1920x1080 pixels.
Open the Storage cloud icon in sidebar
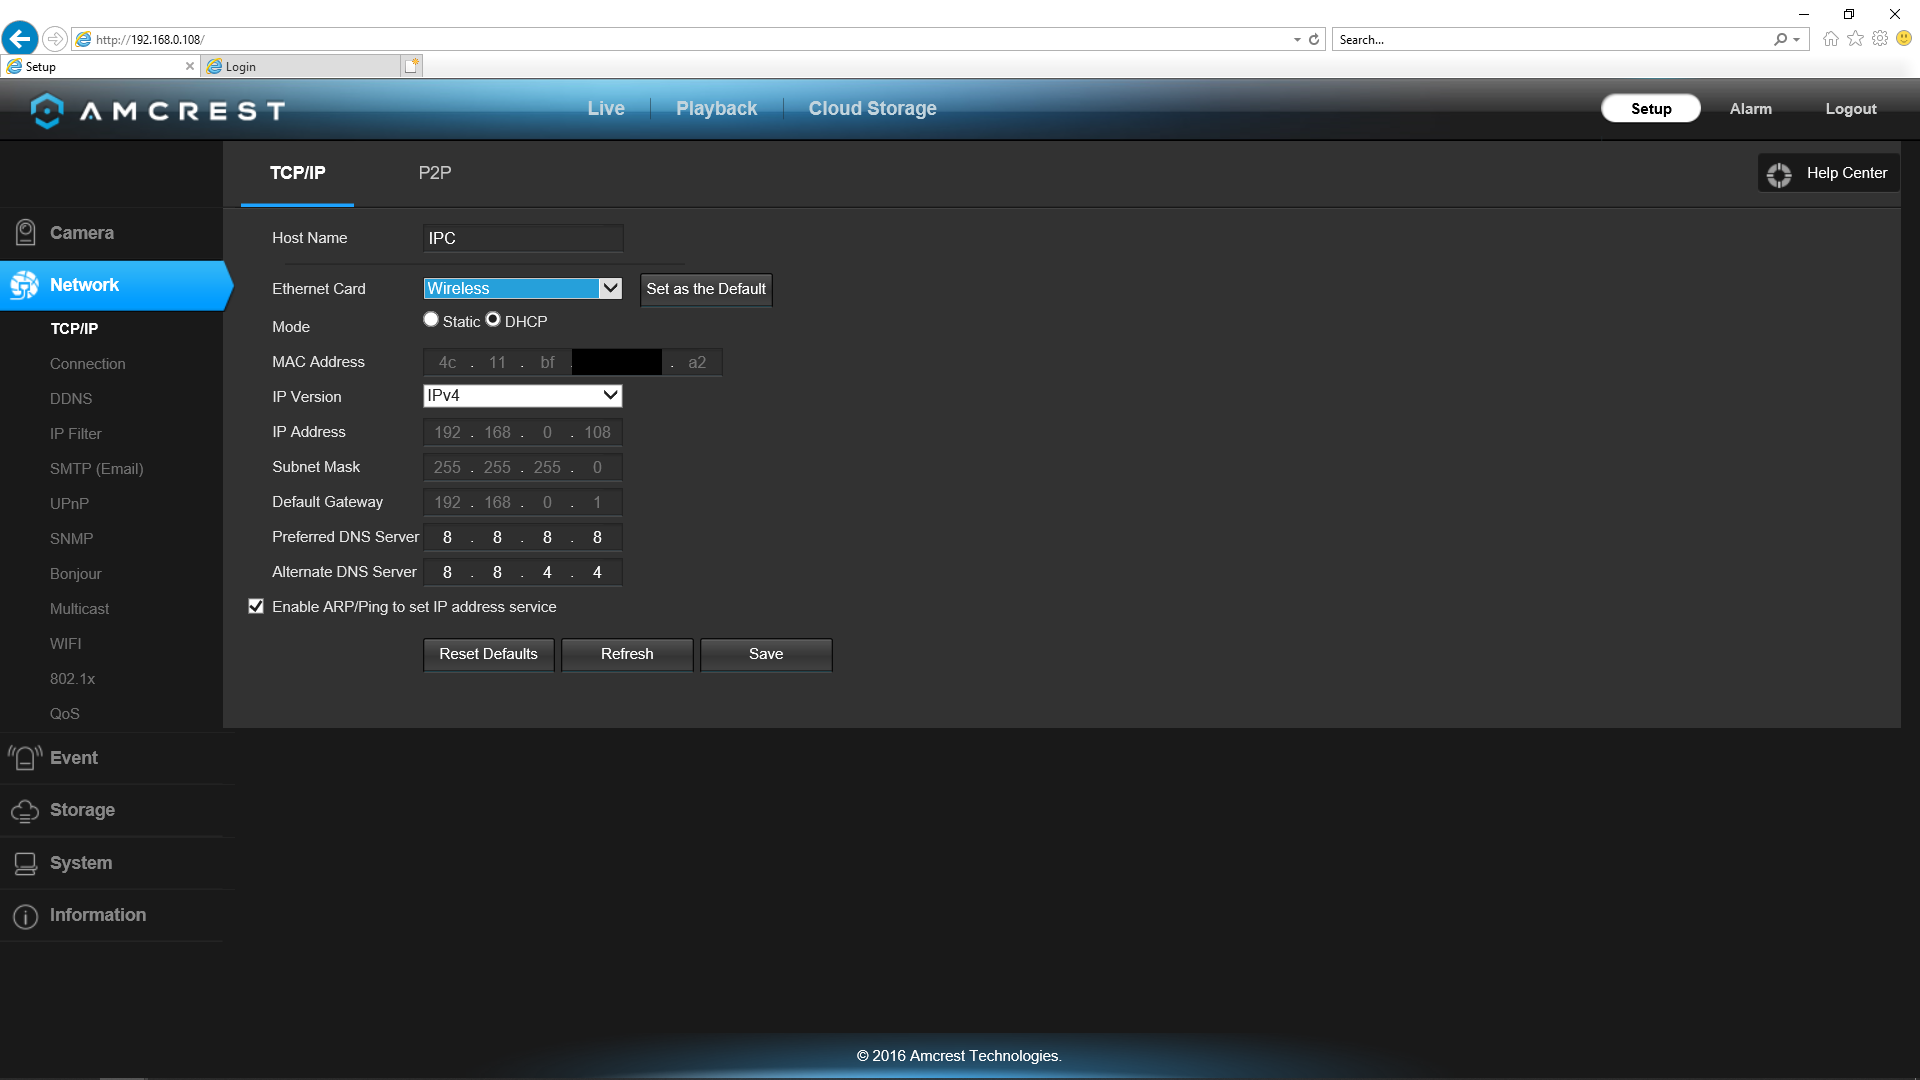coord(25,811)
